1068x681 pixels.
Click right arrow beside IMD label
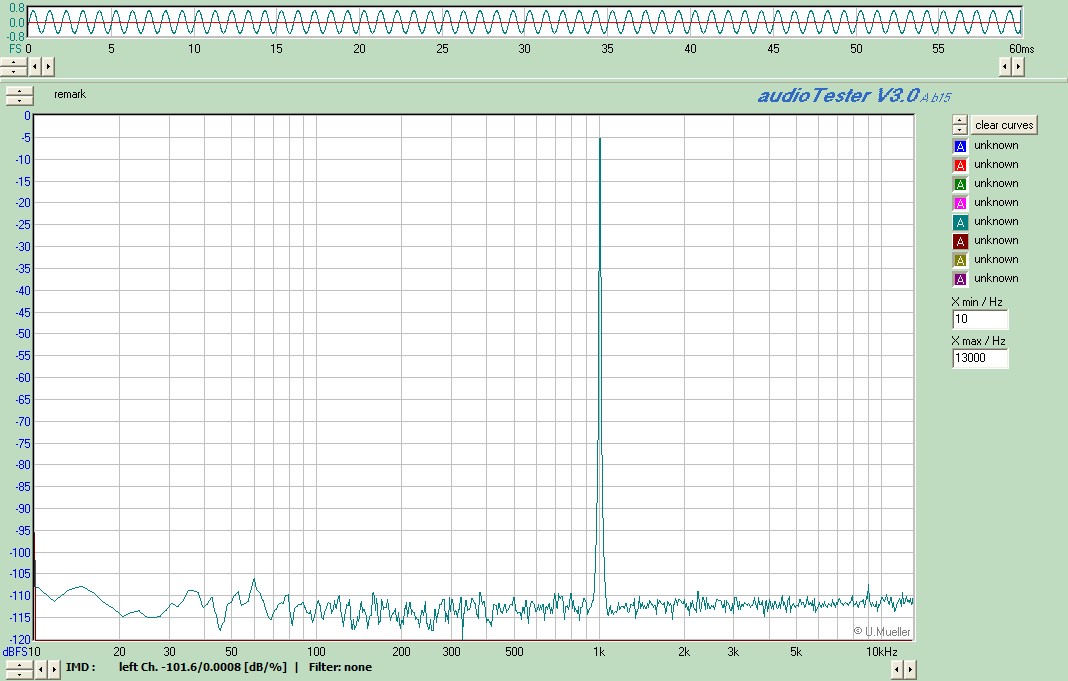[53, 669]
